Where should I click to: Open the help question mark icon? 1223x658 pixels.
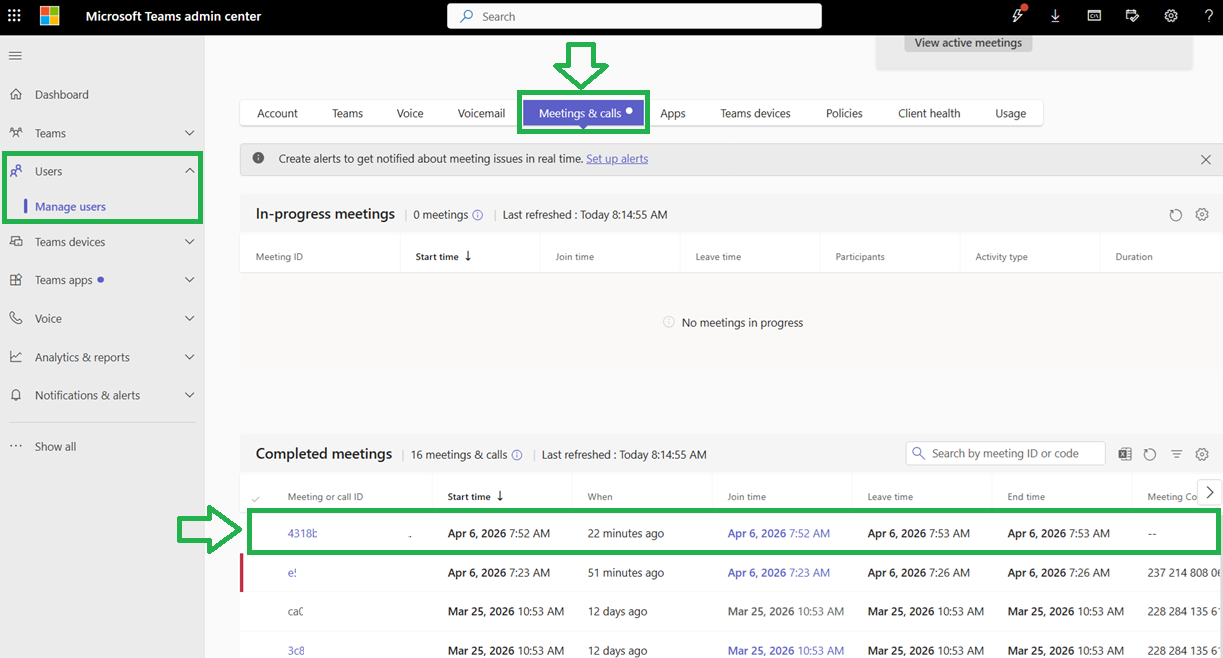(1208, 16)
